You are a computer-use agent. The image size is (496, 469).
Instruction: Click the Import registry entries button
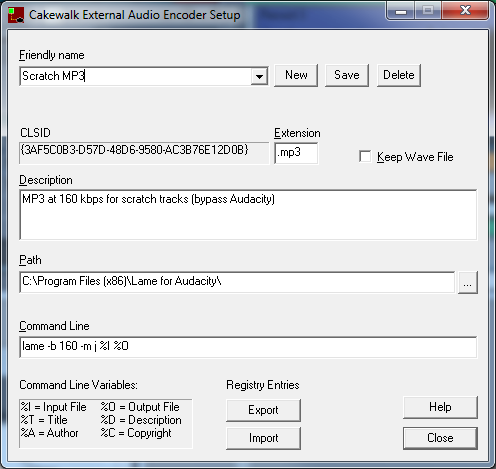pyautogui.click(x=263, y=438)
